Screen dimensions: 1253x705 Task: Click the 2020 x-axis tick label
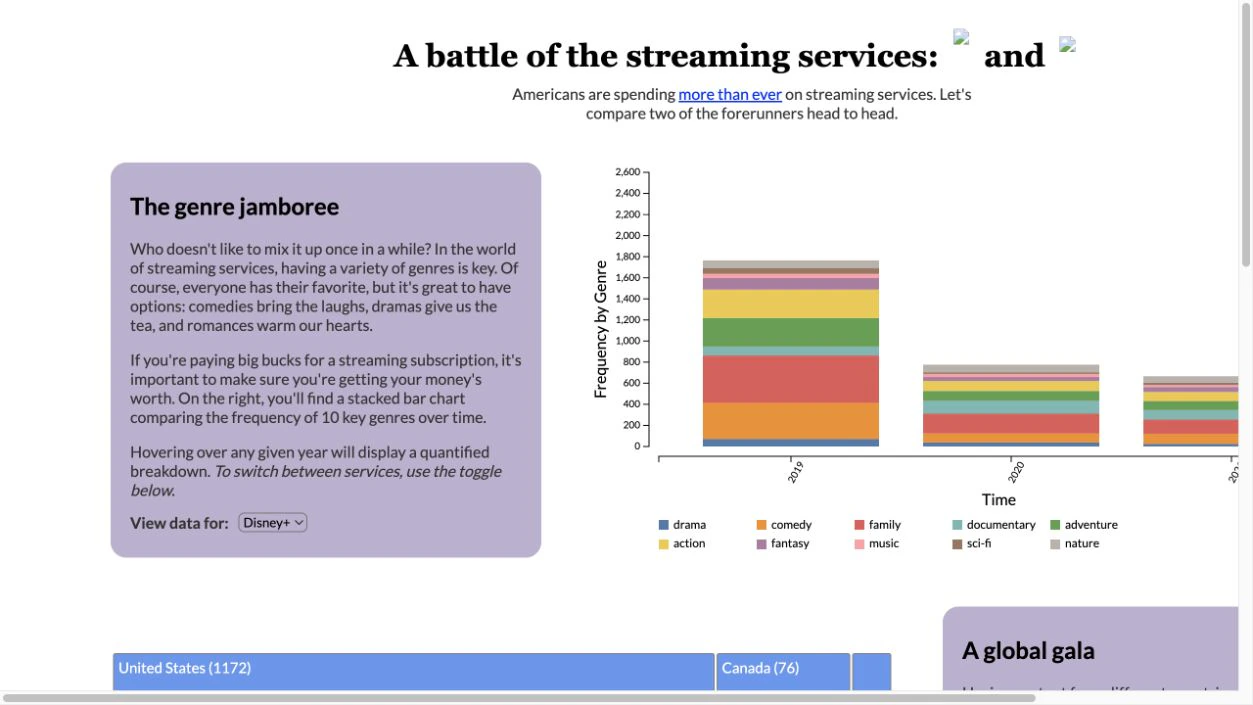click(x=1016, y=472)
